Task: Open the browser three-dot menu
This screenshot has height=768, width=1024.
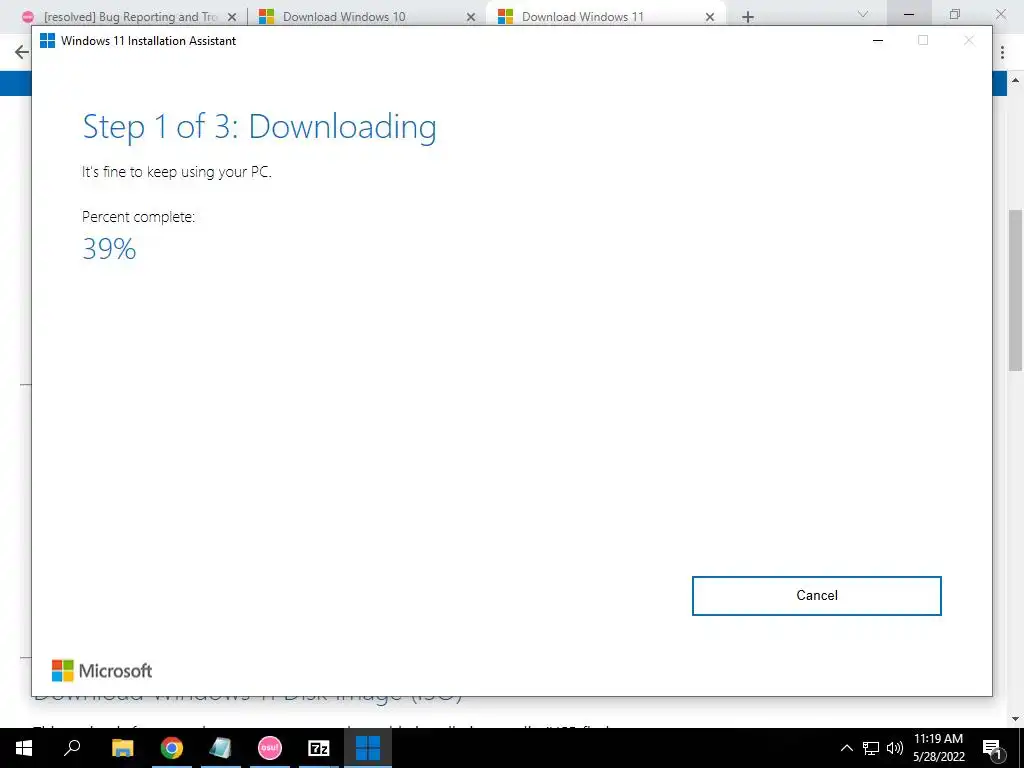Action: 1002,52
